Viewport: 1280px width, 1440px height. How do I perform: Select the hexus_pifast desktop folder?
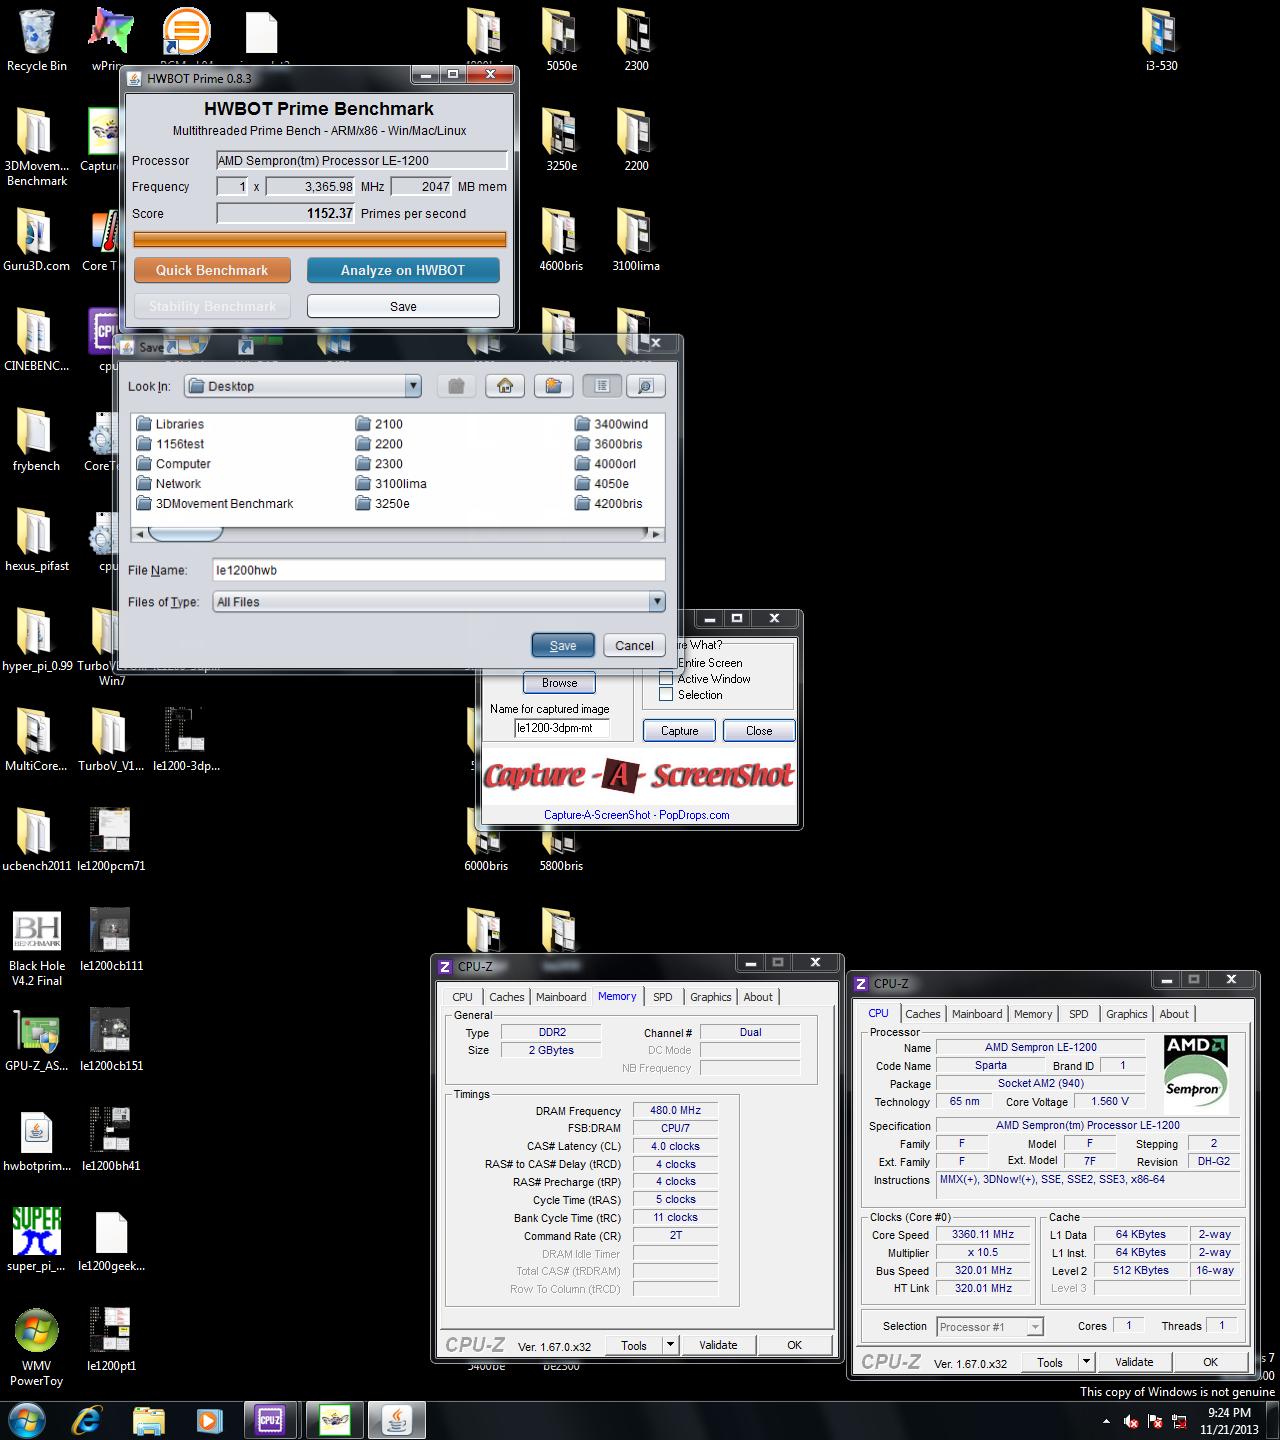(x=37, y=541)
